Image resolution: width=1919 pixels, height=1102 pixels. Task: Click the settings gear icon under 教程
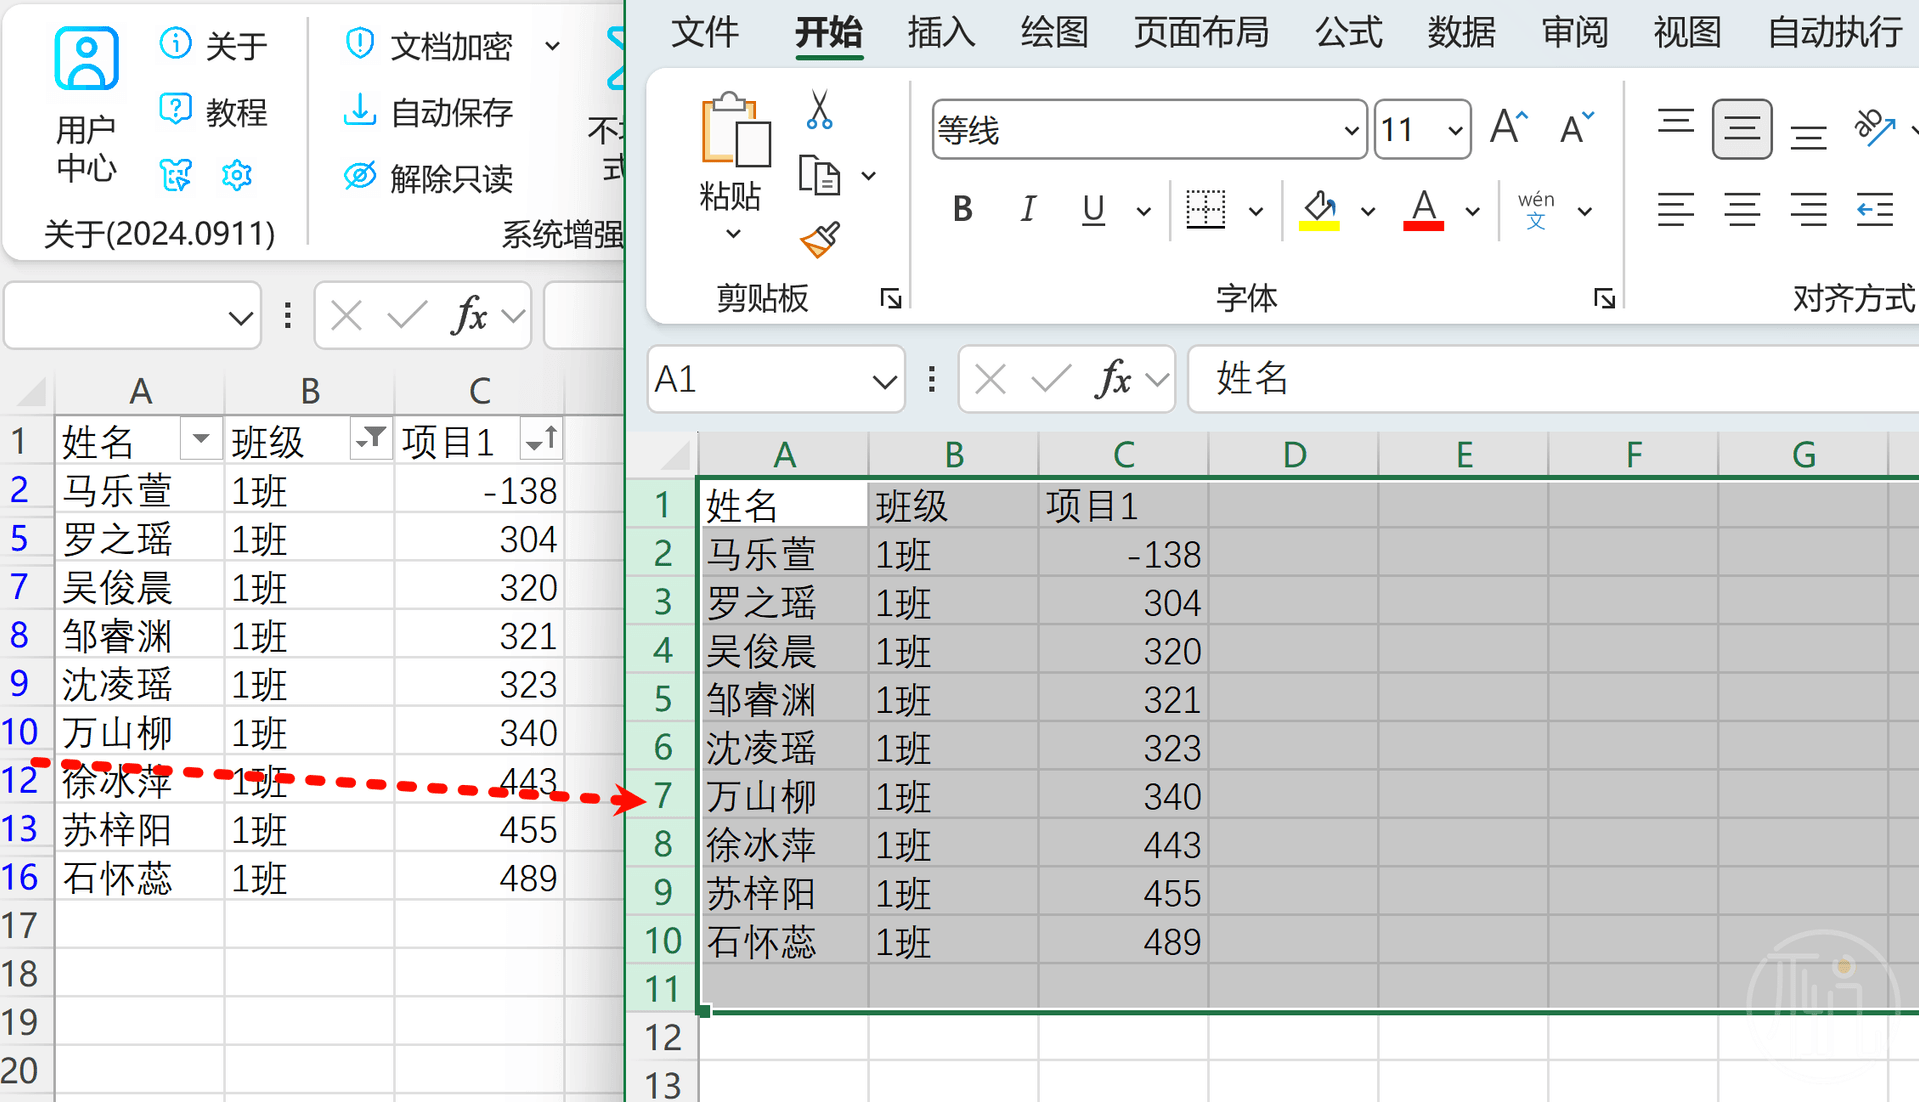[237, 176]
